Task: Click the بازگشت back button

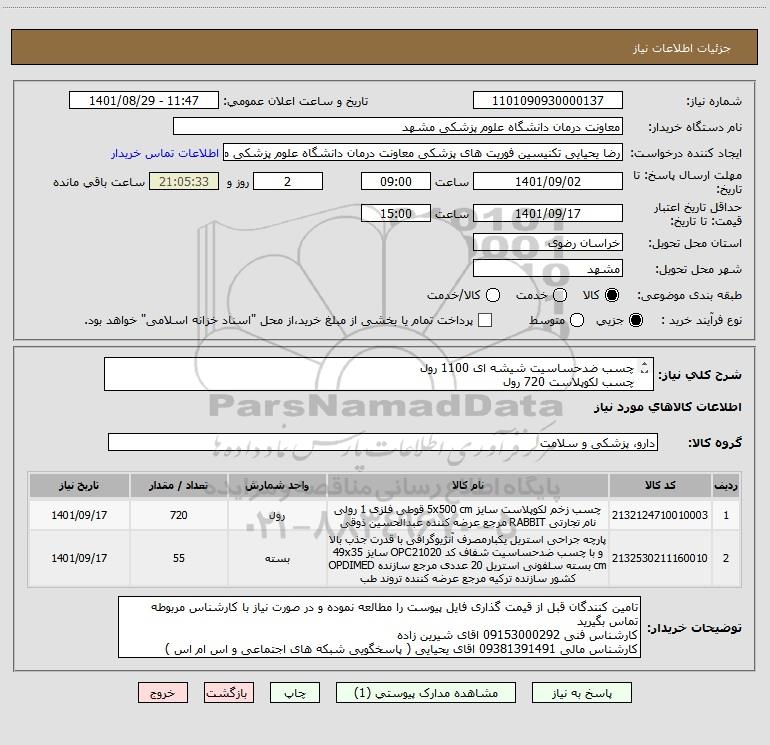Action: click(229, 692)
